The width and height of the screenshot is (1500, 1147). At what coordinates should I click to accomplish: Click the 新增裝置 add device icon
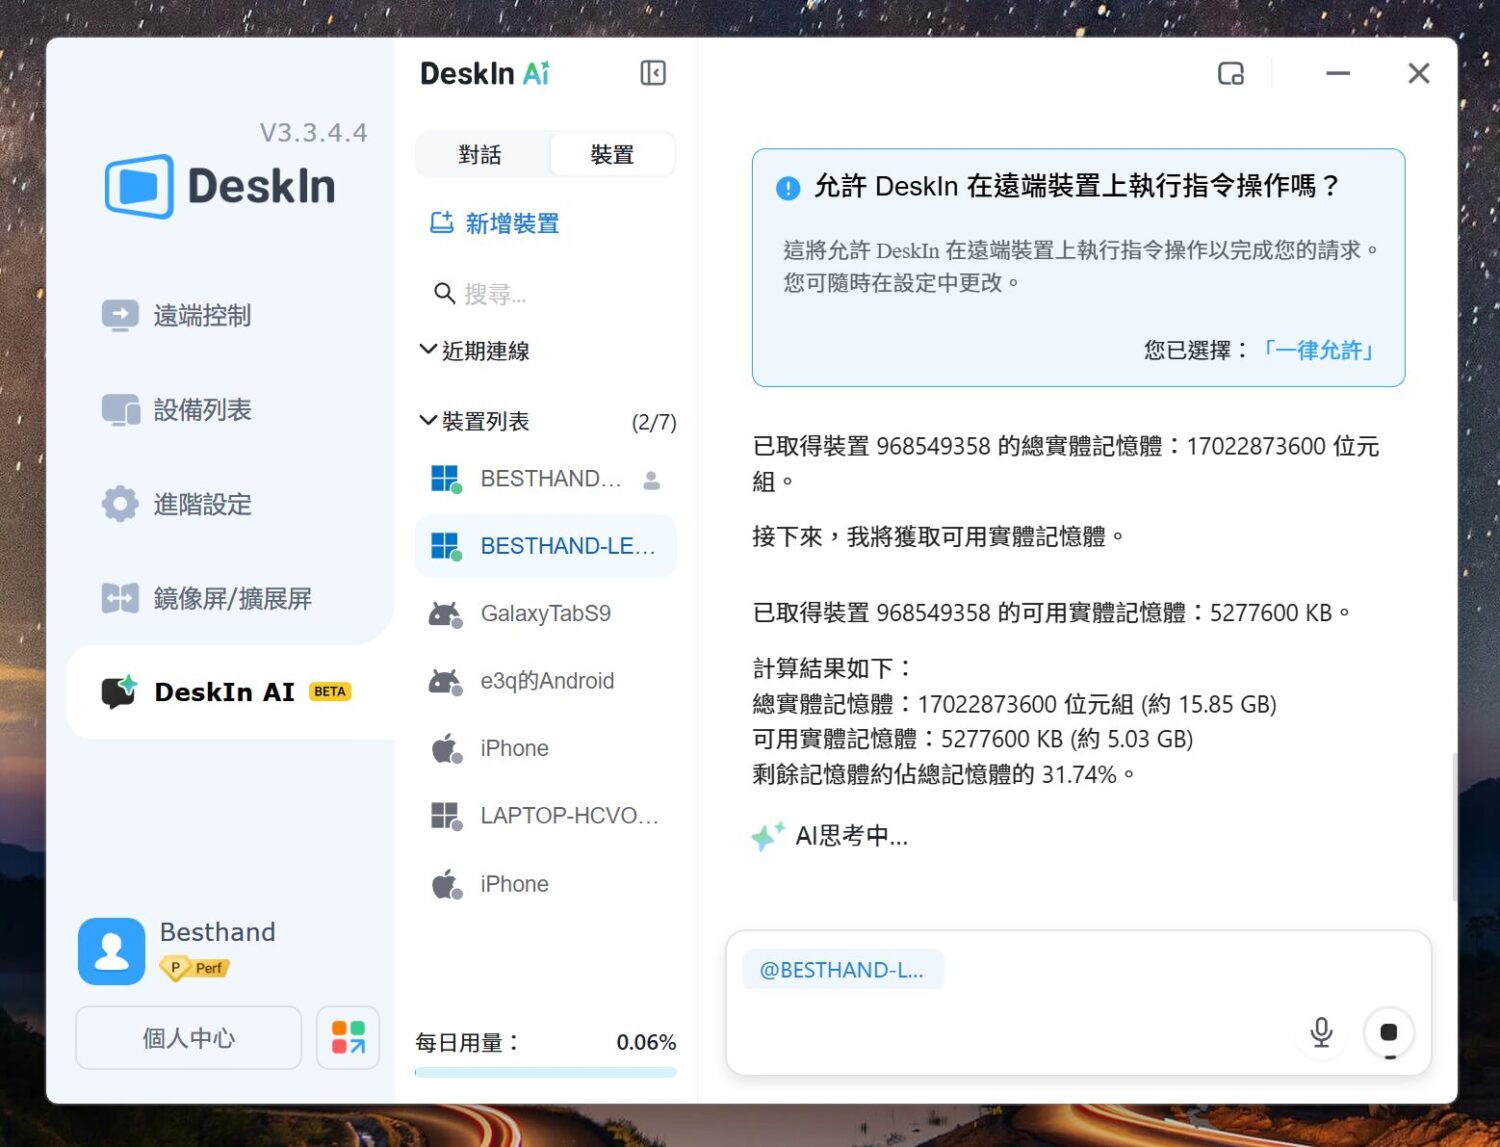coord(441,223)
